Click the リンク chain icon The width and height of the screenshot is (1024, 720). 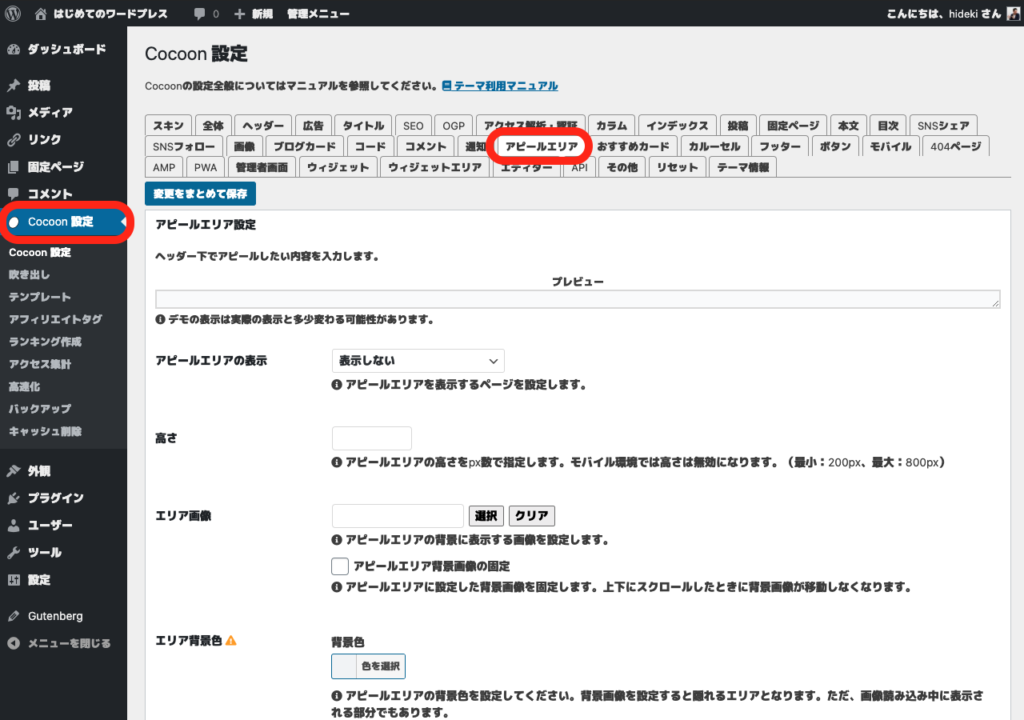click(14, 140)
